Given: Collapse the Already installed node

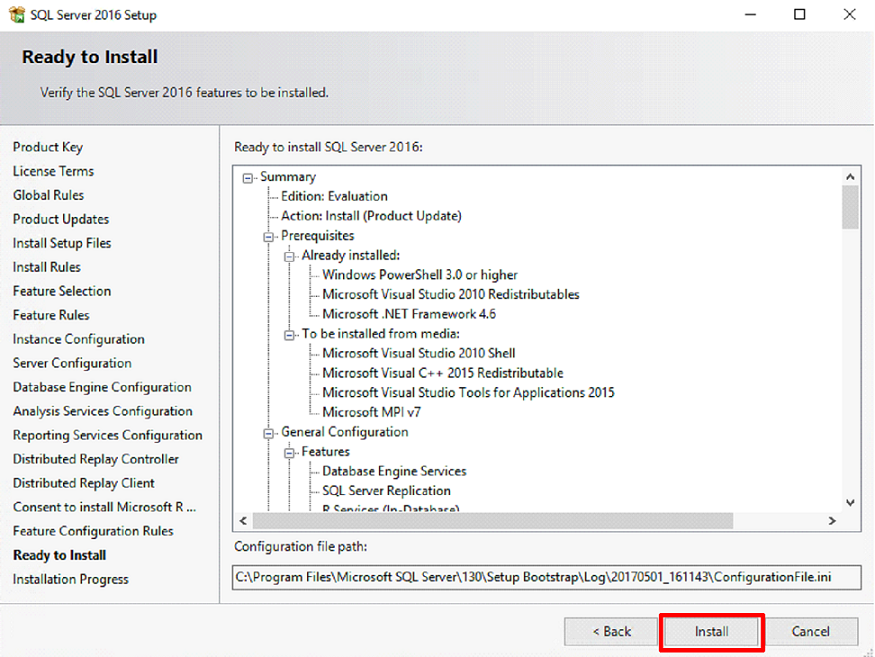Looking at the screenshot, I should click(290, 256).
